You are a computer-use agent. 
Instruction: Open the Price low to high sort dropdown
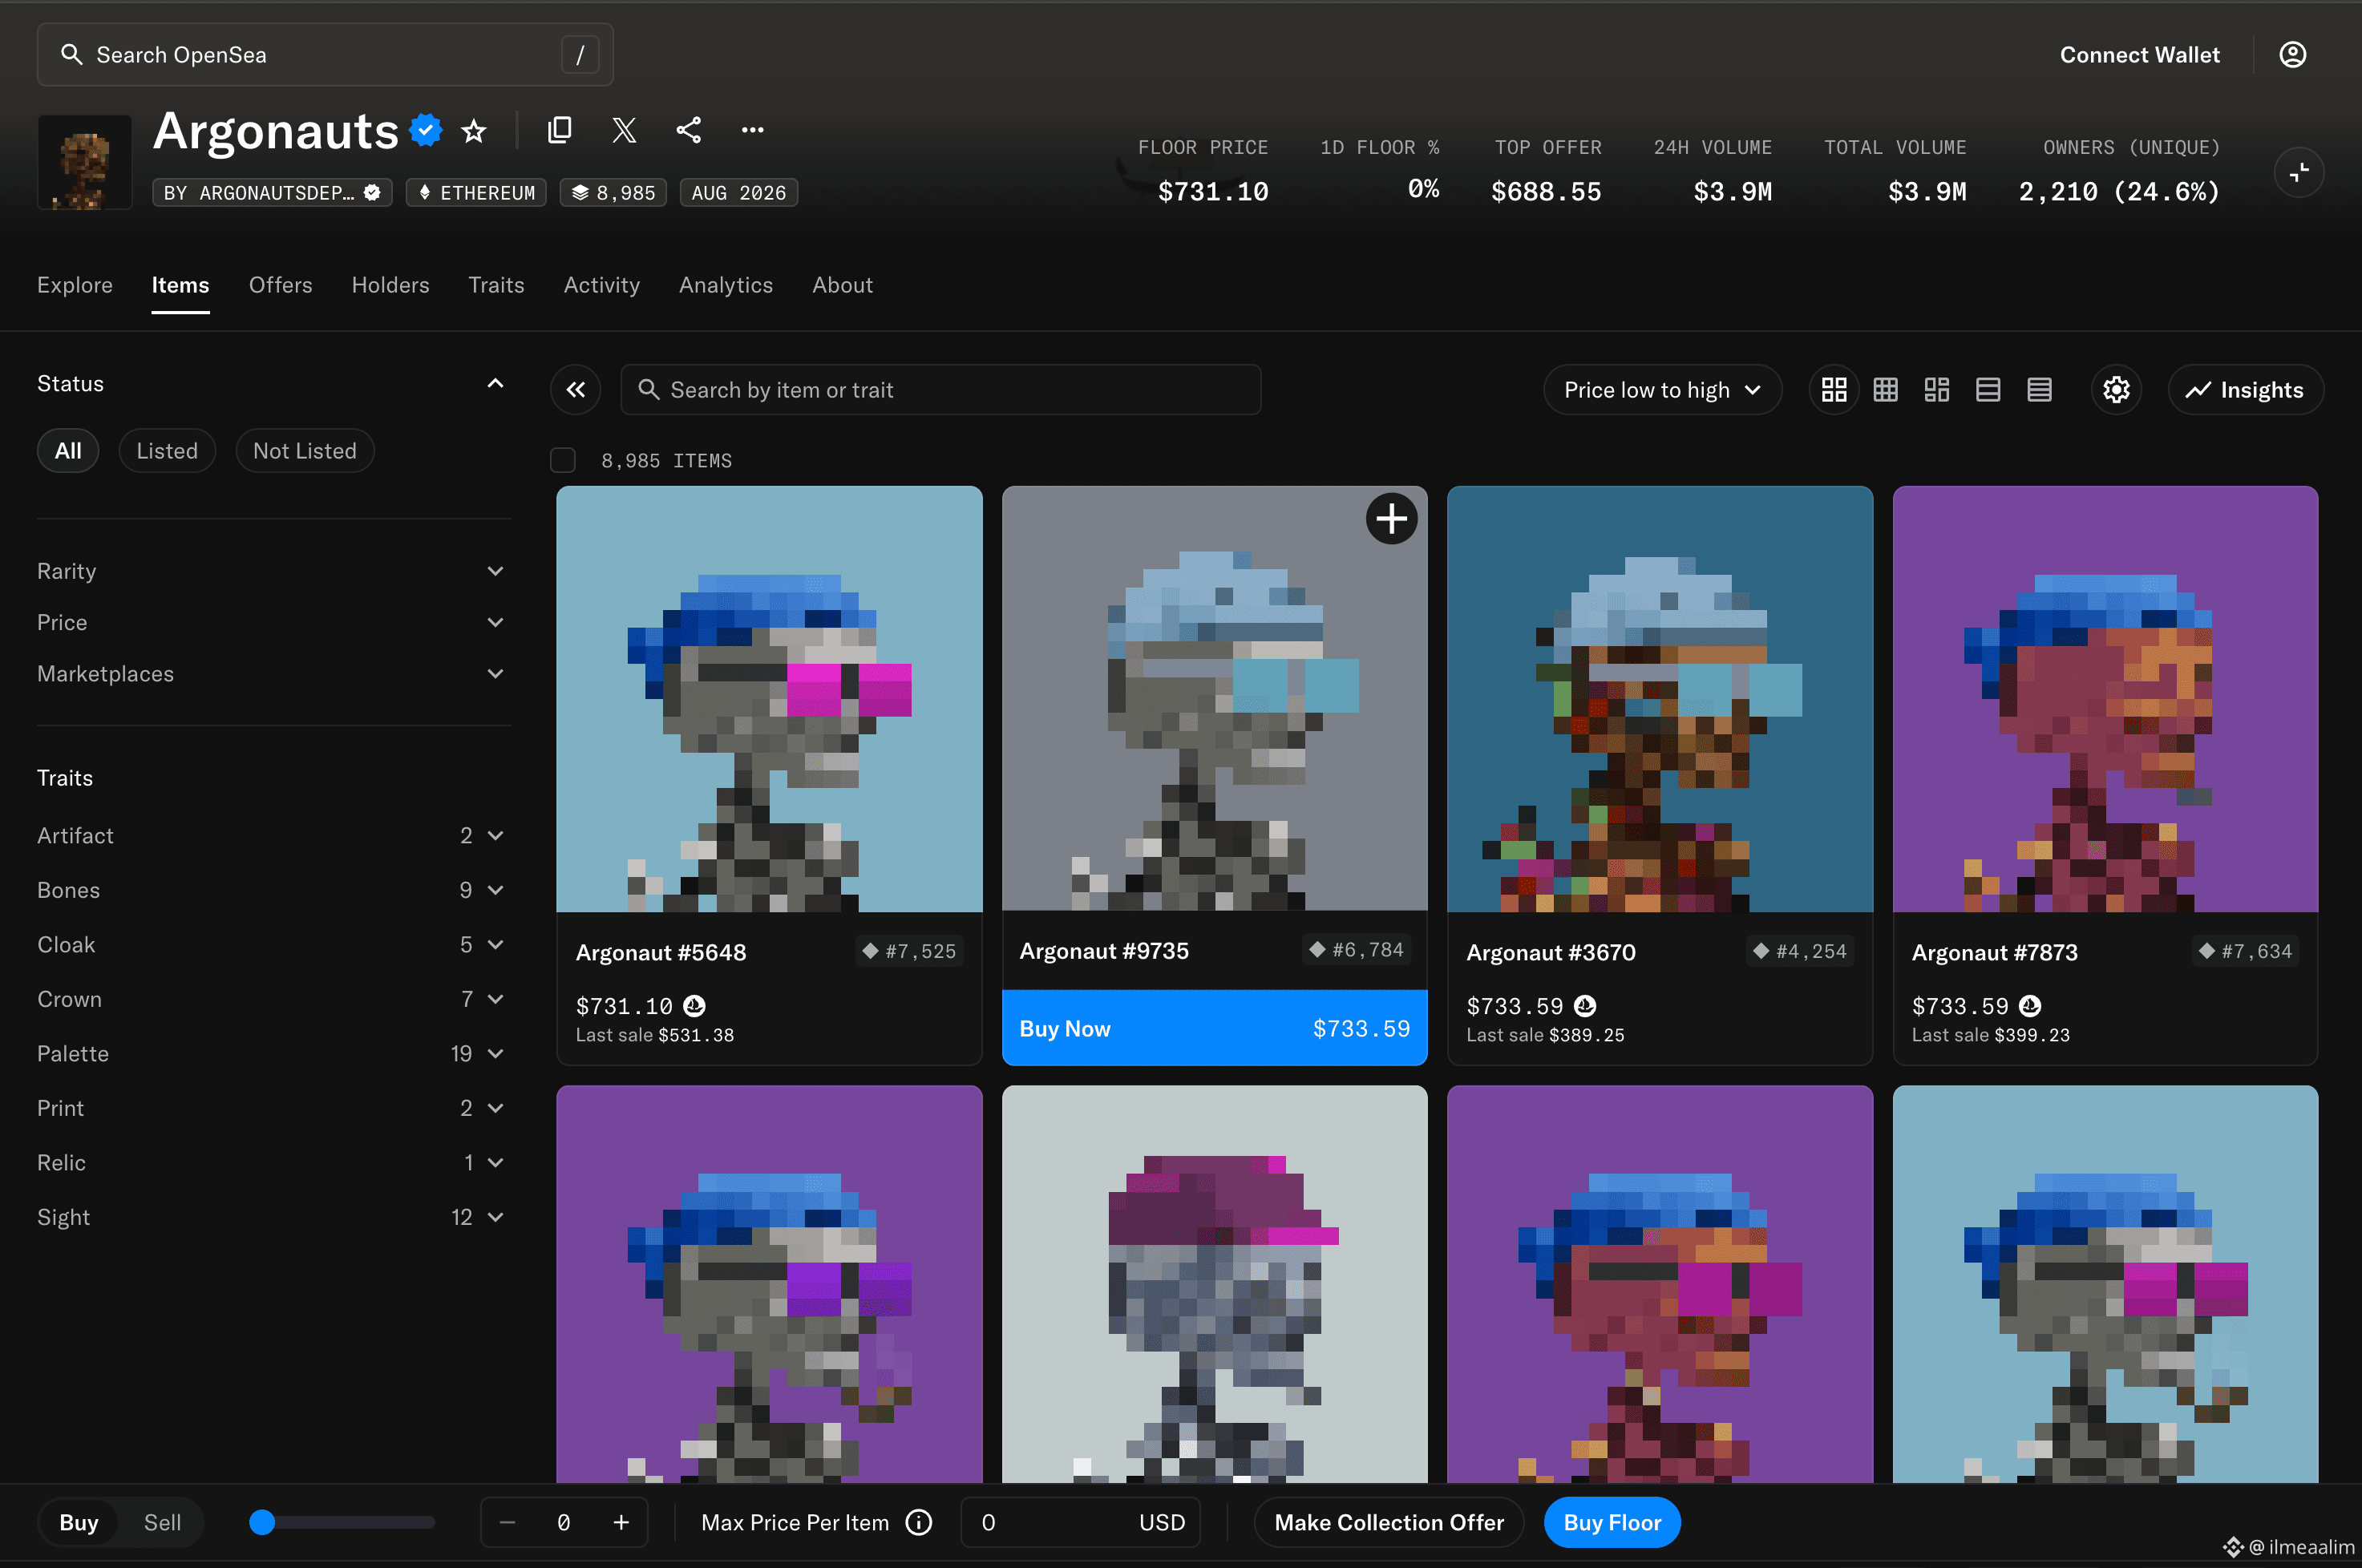1662,390
